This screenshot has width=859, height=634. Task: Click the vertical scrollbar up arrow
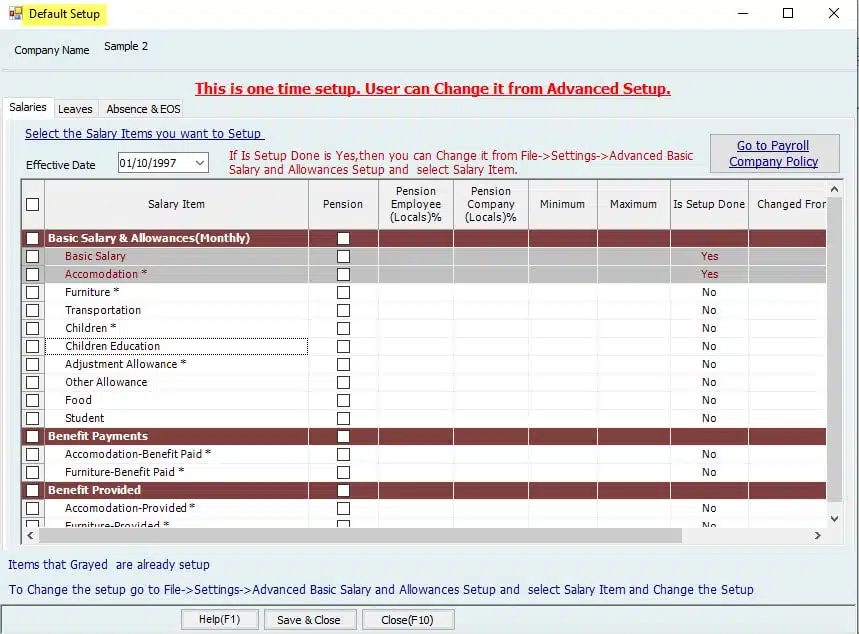click(x=834, y=189)
